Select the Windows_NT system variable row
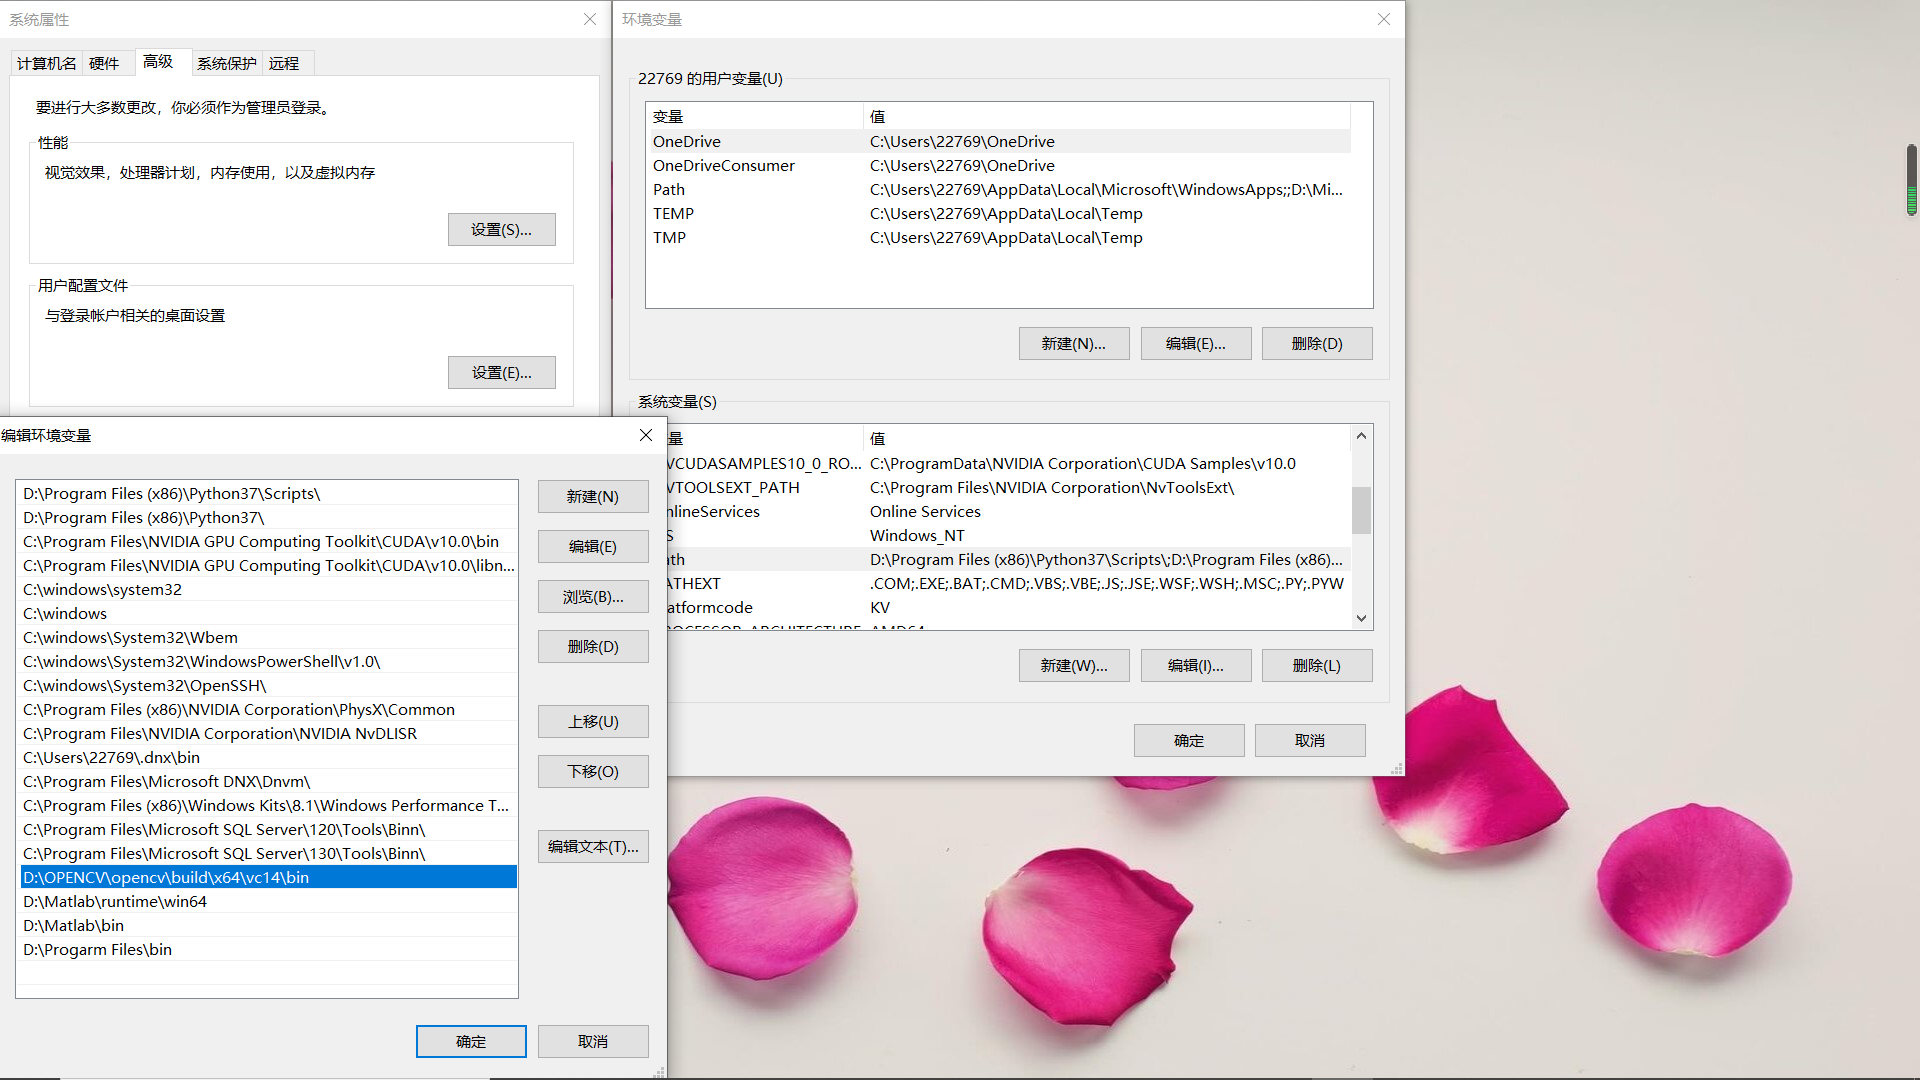 [1008, 536]
